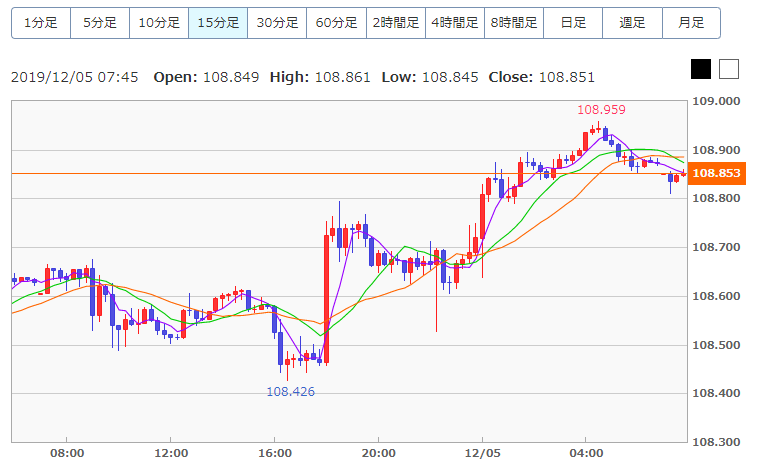Click the 12/05 date axis label
757x466 pixels.
coord(482,453)
